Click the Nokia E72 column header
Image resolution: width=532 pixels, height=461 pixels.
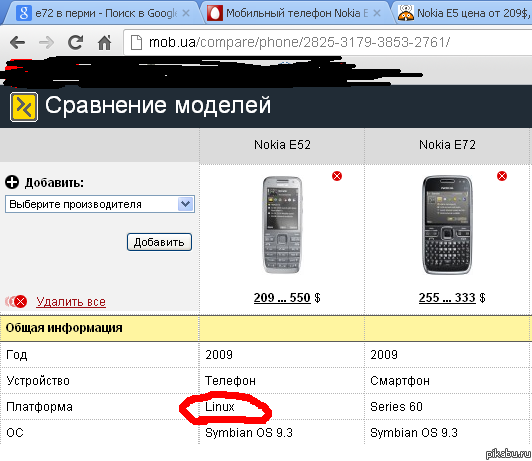(x=447, y=145)
